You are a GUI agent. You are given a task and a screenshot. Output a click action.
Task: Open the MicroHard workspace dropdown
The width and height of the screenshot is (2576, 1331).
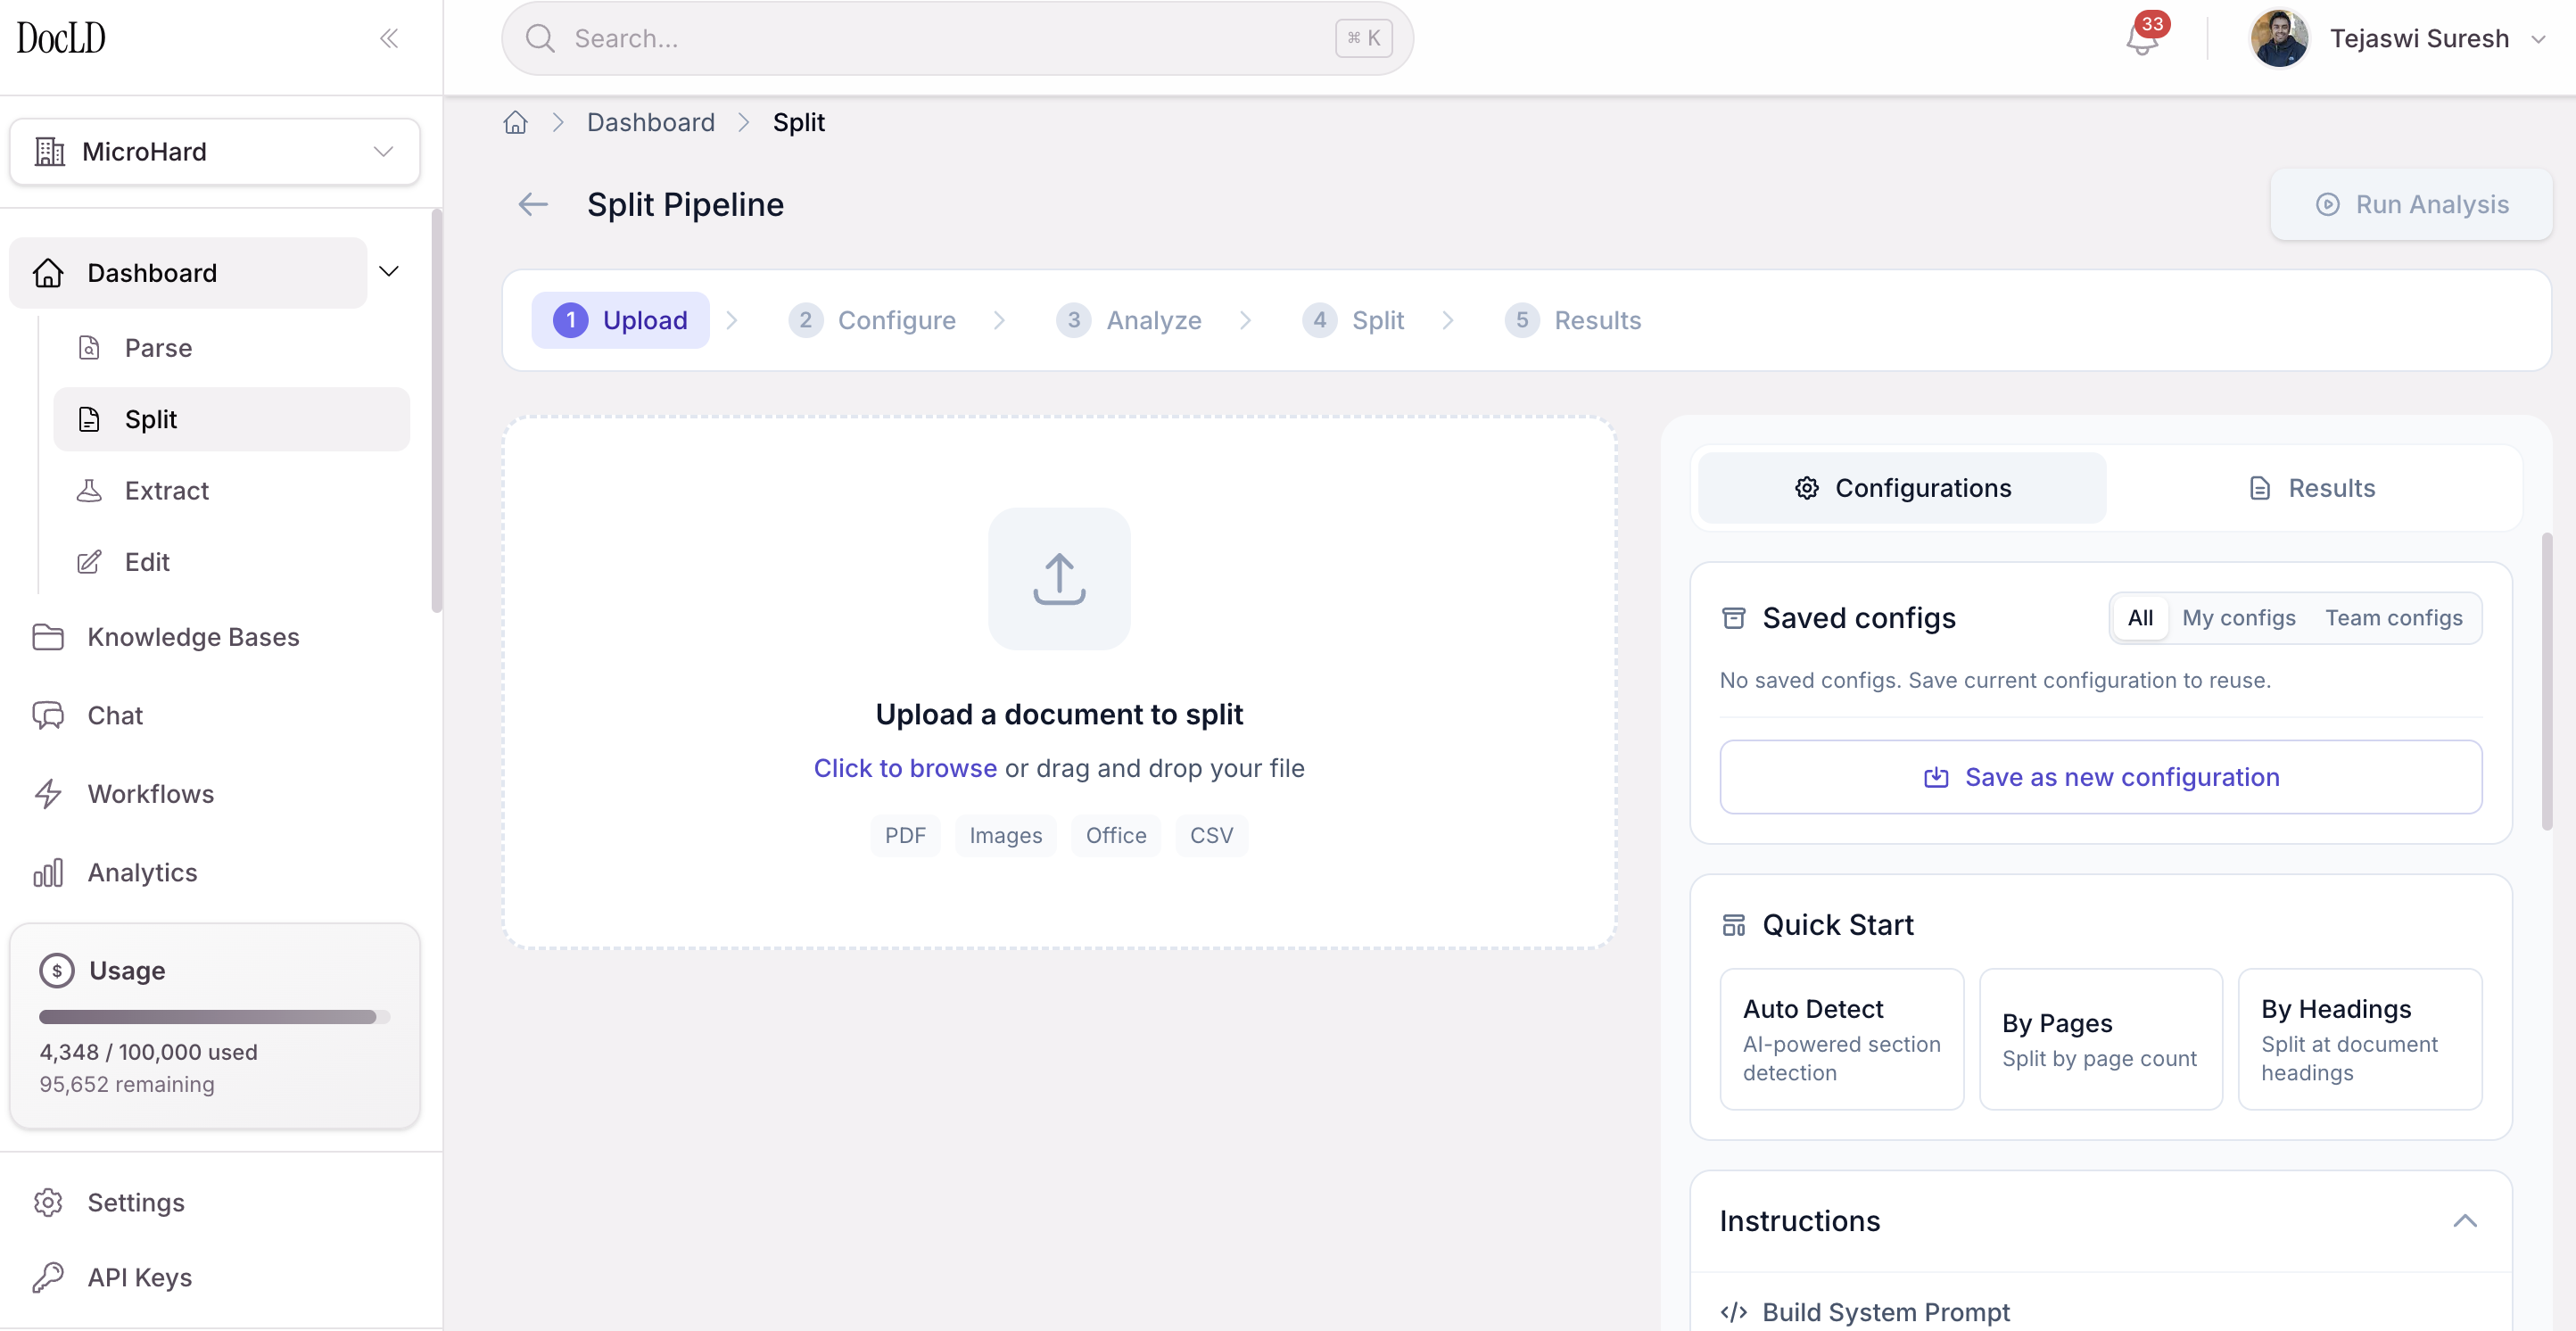coord(214,152)
